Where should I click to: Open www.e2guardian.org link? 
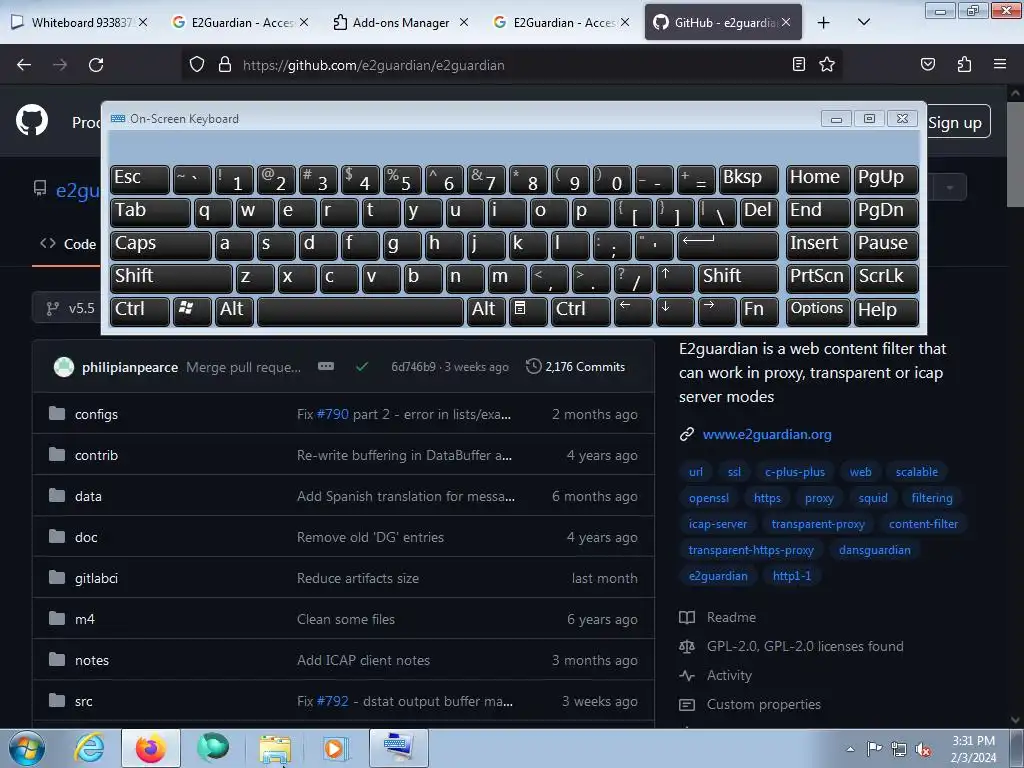[767, 434]
